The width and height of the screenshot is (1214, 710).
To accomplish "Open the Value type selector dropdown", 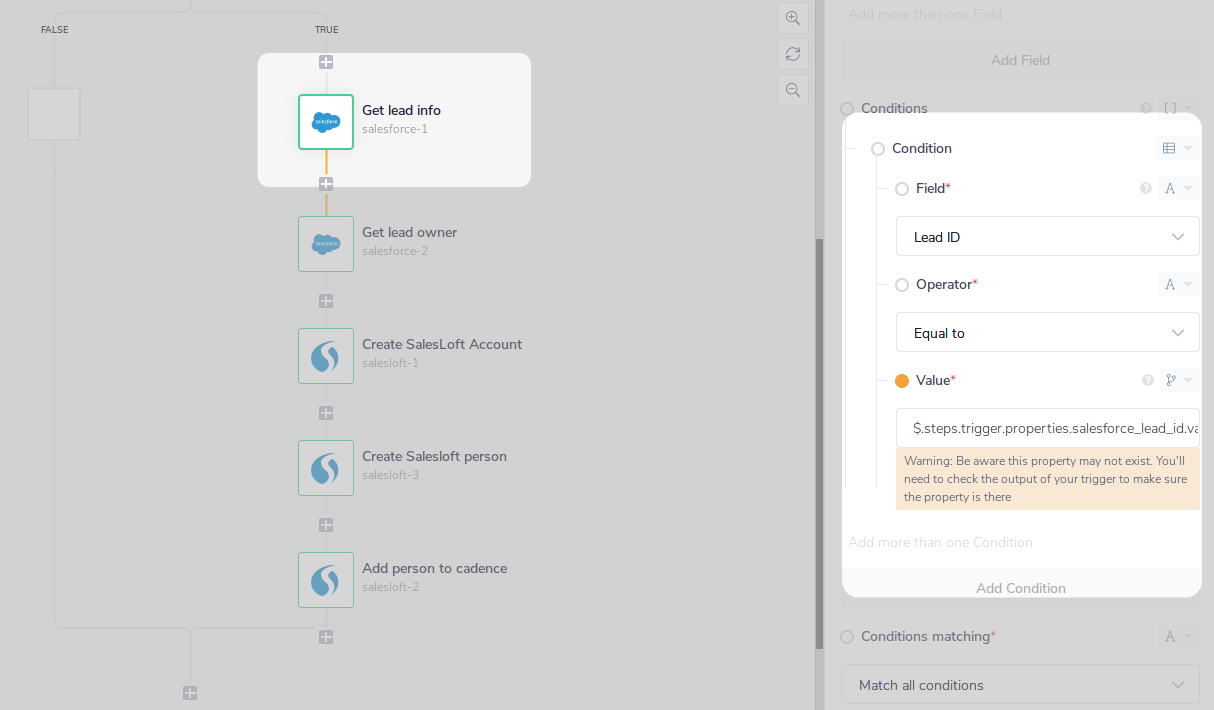I will tap(1178, 380).
